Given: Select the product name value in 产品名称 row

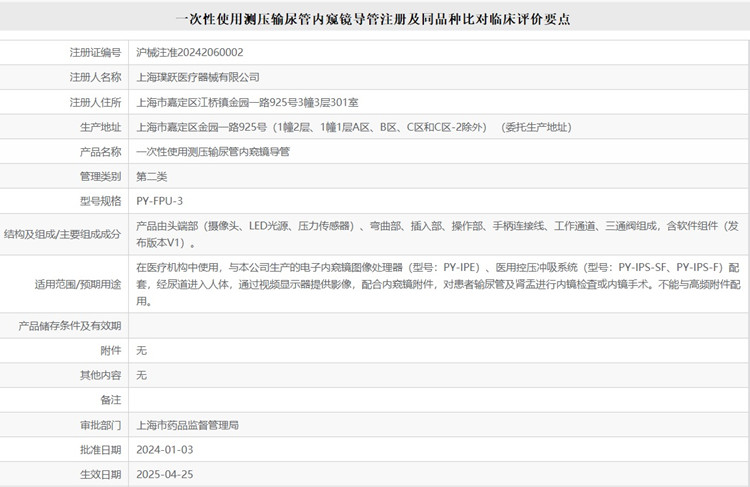Looking at the screenshot, I should pyautogui.click(x=212, y=152).
